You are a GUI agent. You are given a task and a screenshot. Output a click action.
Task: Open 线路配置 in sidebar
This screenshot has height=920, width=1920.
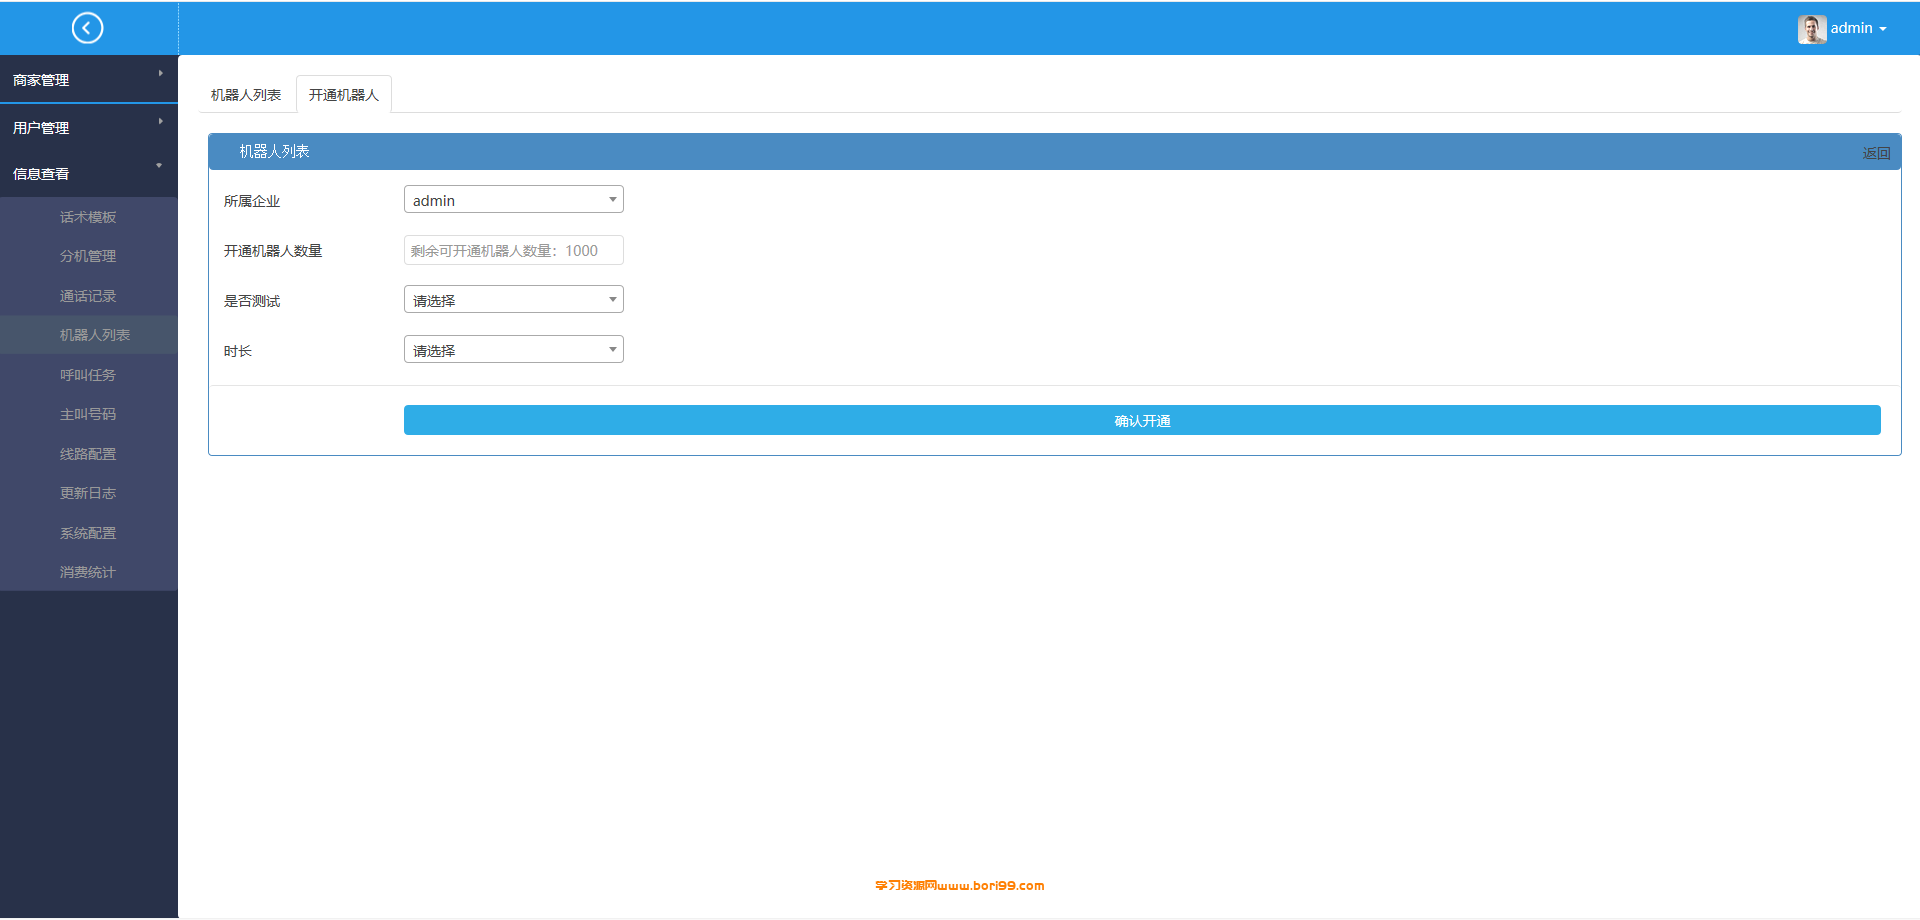coord(88,454)
